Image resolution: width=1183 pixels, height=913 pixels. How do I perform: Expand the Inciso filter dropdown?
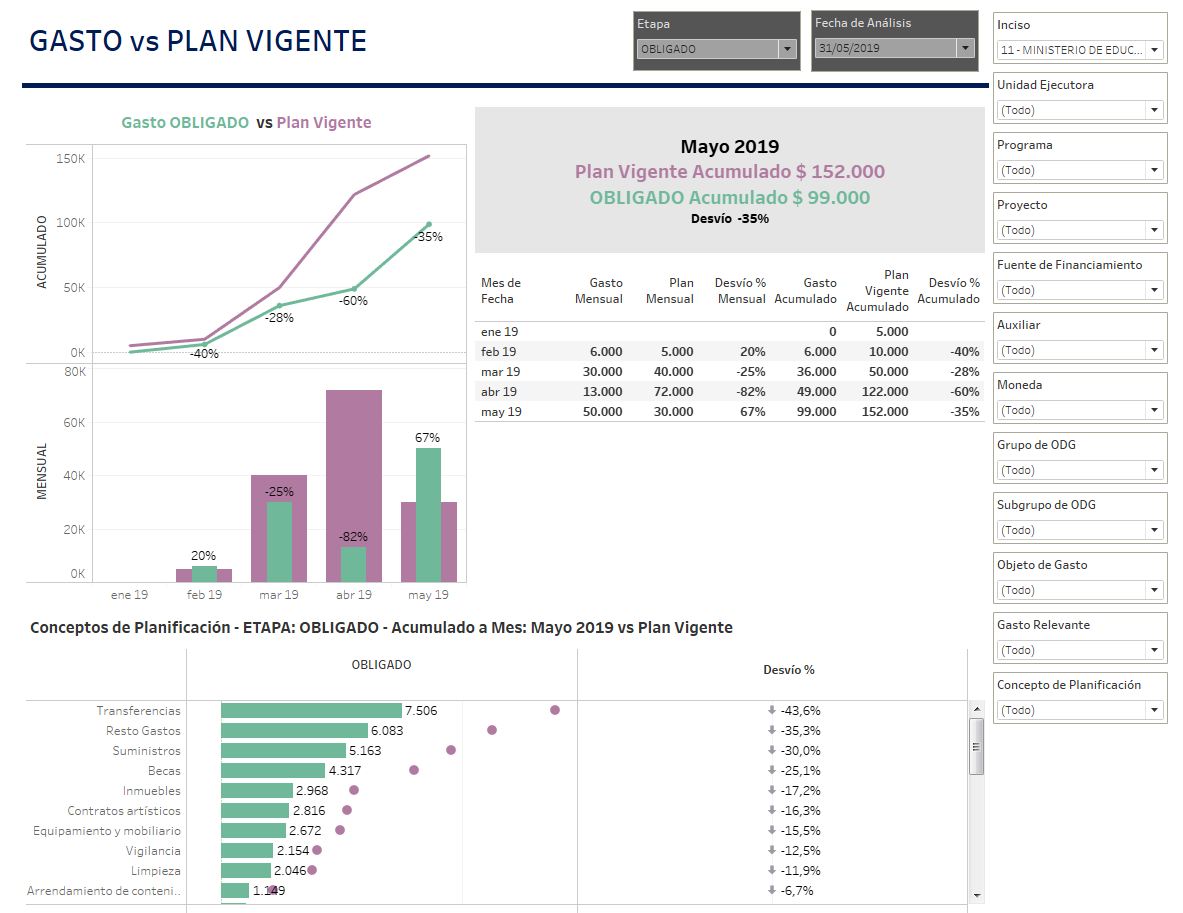(x=1080, y=50)
